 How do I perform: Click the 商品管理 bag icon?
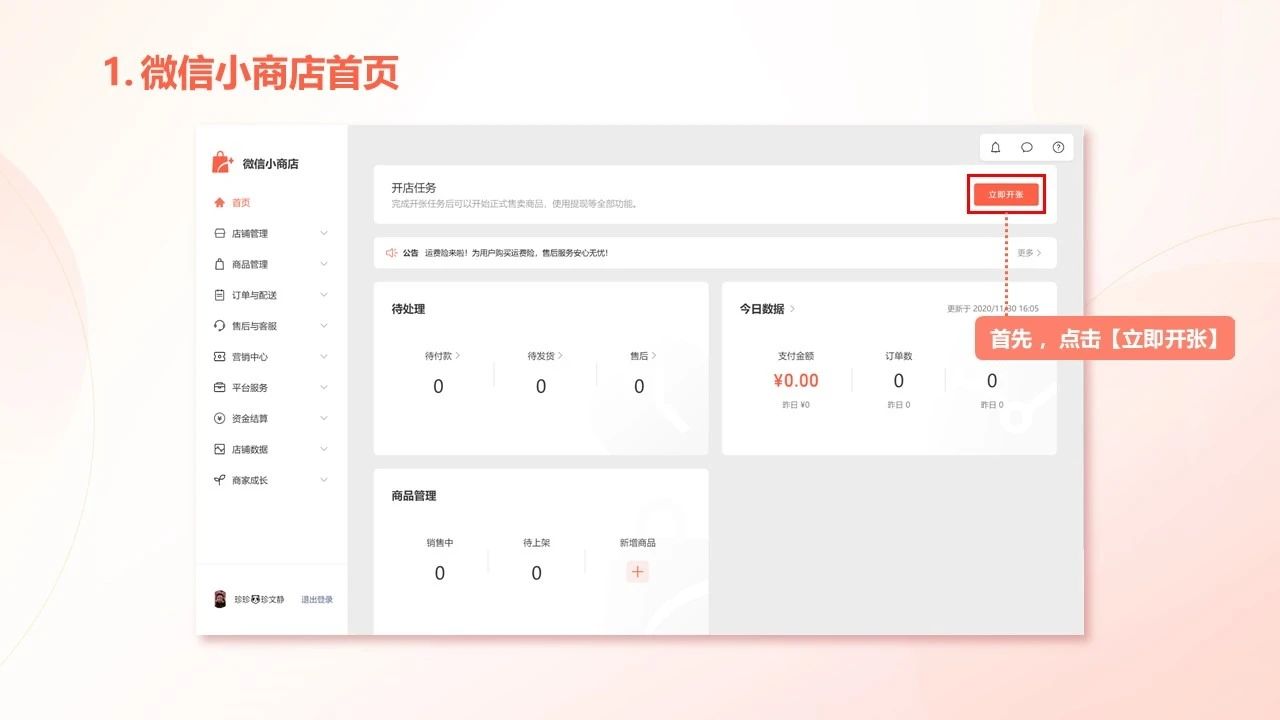pos(220,264)
